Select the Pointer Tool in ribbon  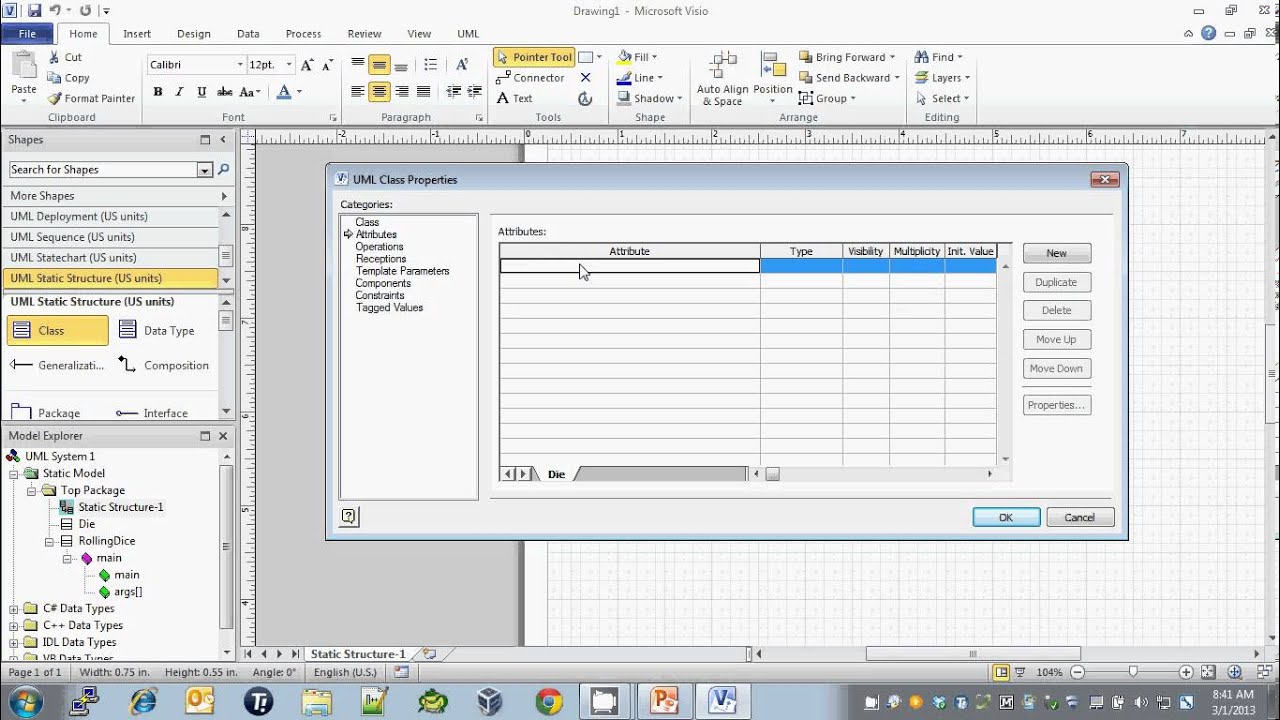click(534, 57)
